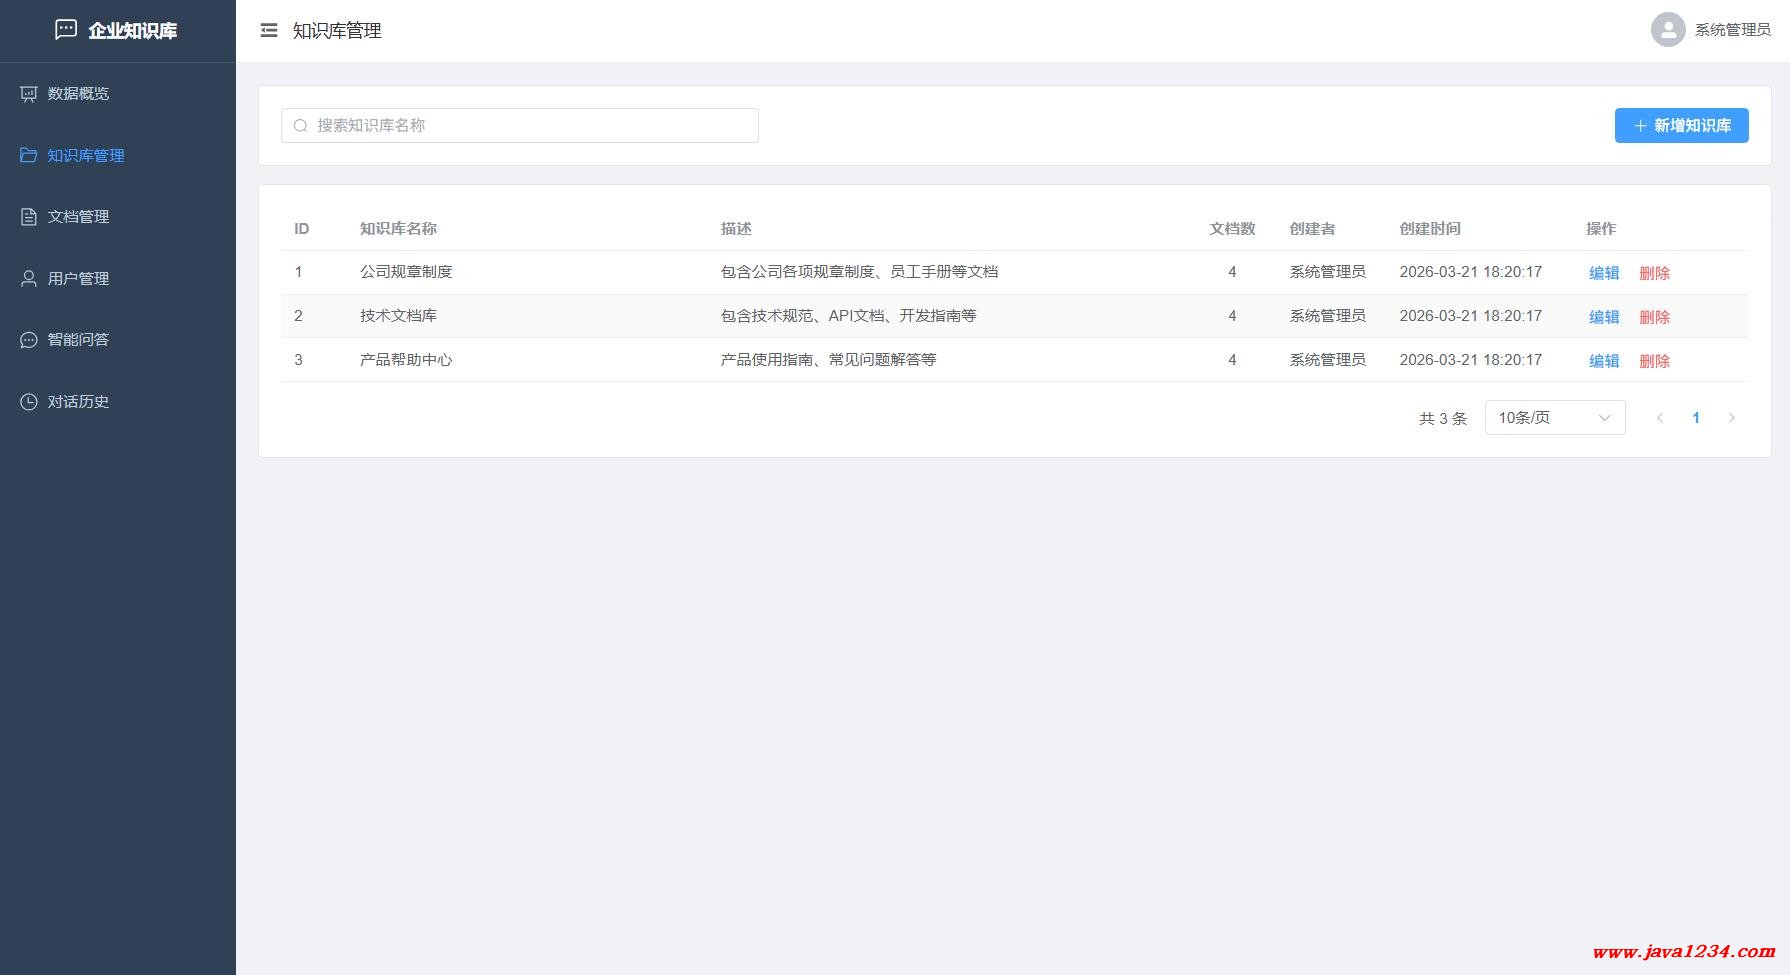Click the 用户管理 user icon
Viewport: 1790px width, 975px height.
(x=29, y=279)
